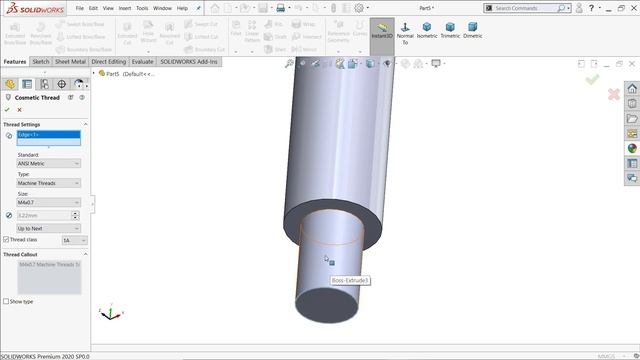
Task: Open the Window menu
Action: coord(162,8)
